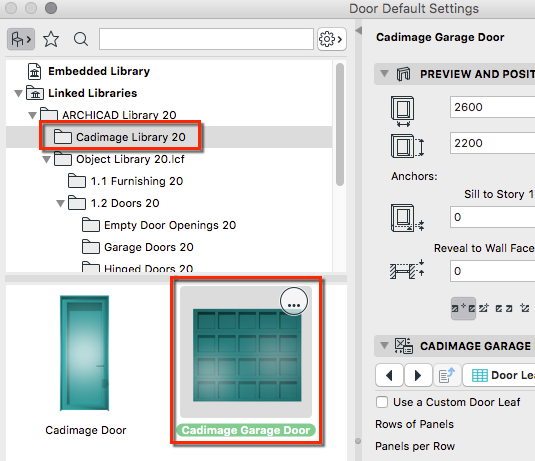Click the Anchors: label
The image size is (535, 461).
(414, 176)
